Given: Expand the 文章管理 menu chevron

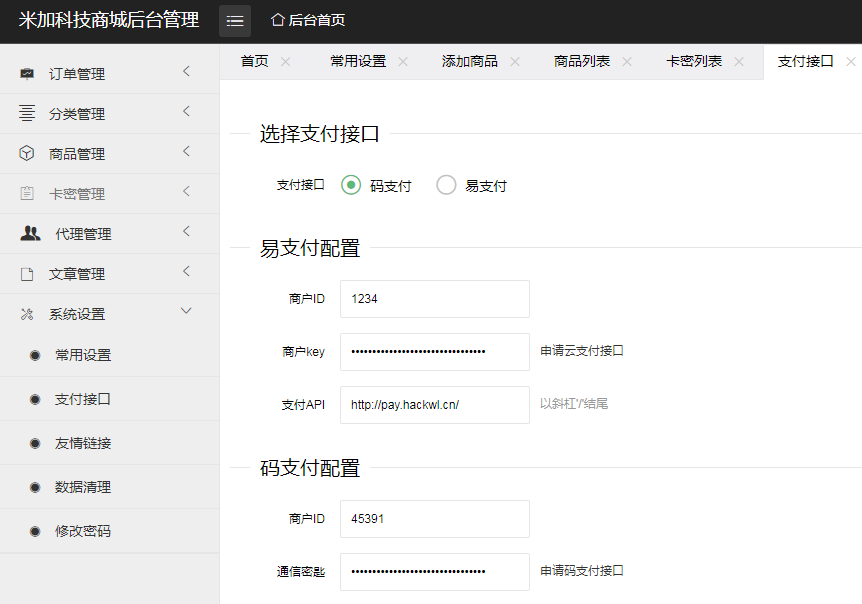Looking at the screenshot, I should [186, 272].
